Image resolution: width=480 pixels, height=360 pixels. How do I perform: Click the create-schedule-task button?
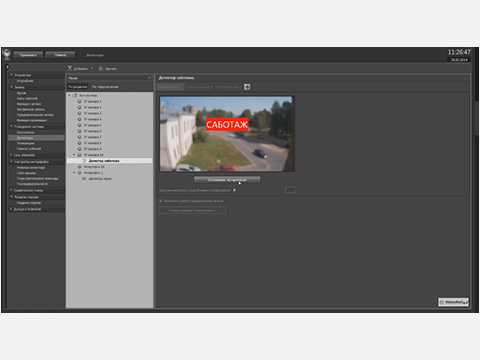[x=192, y=210]
